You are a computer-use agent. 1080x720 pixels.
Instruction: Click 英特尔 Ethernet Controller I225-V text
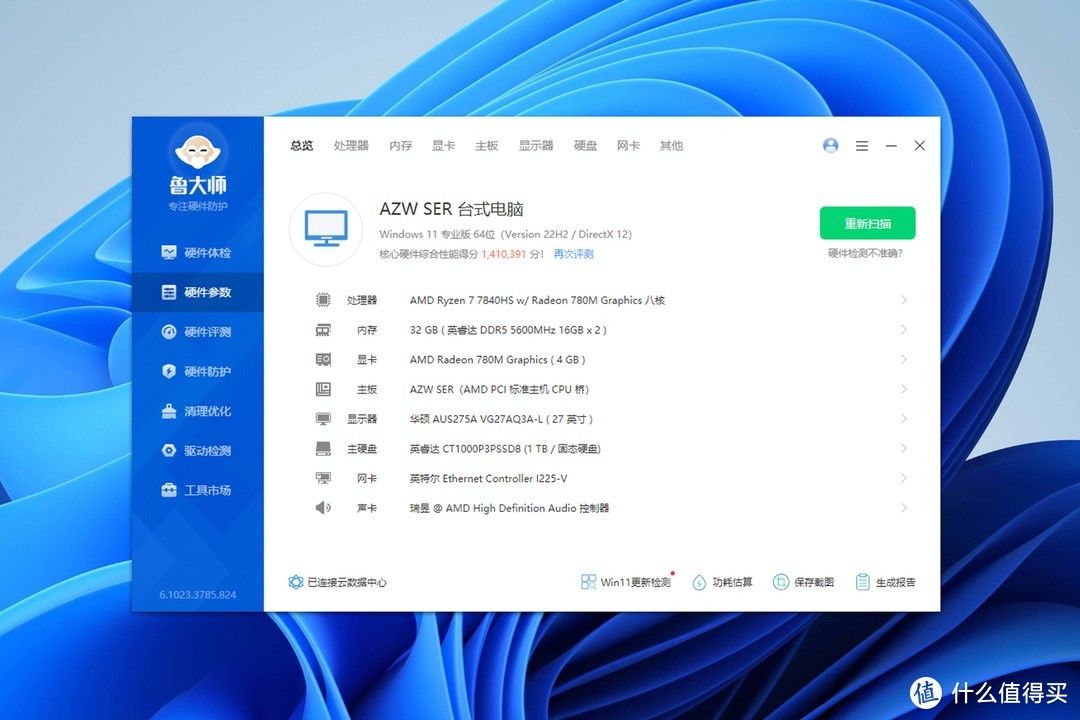[488, 478]
